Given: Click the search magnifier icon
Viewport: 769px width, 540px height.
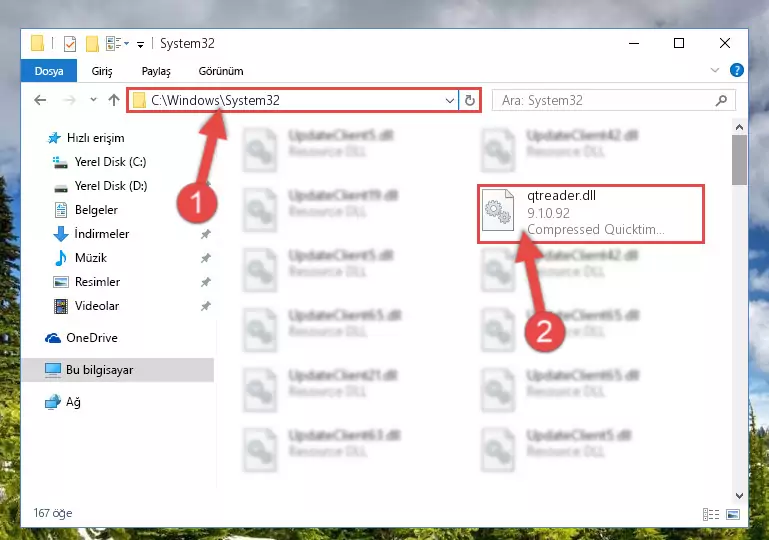Looking at the screenshot, I should click(x=721, y=101).
